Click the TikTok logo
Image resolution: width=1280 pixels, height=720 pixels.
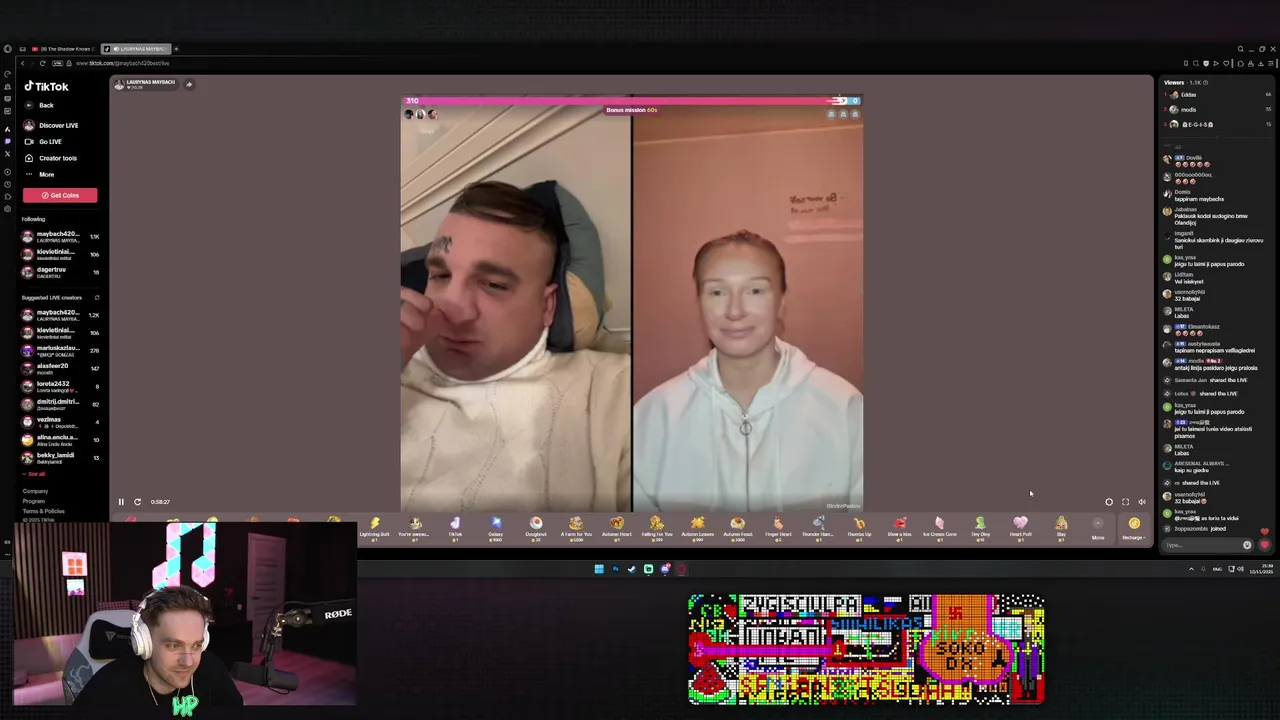pyautogui.click(x=46, y=87)
